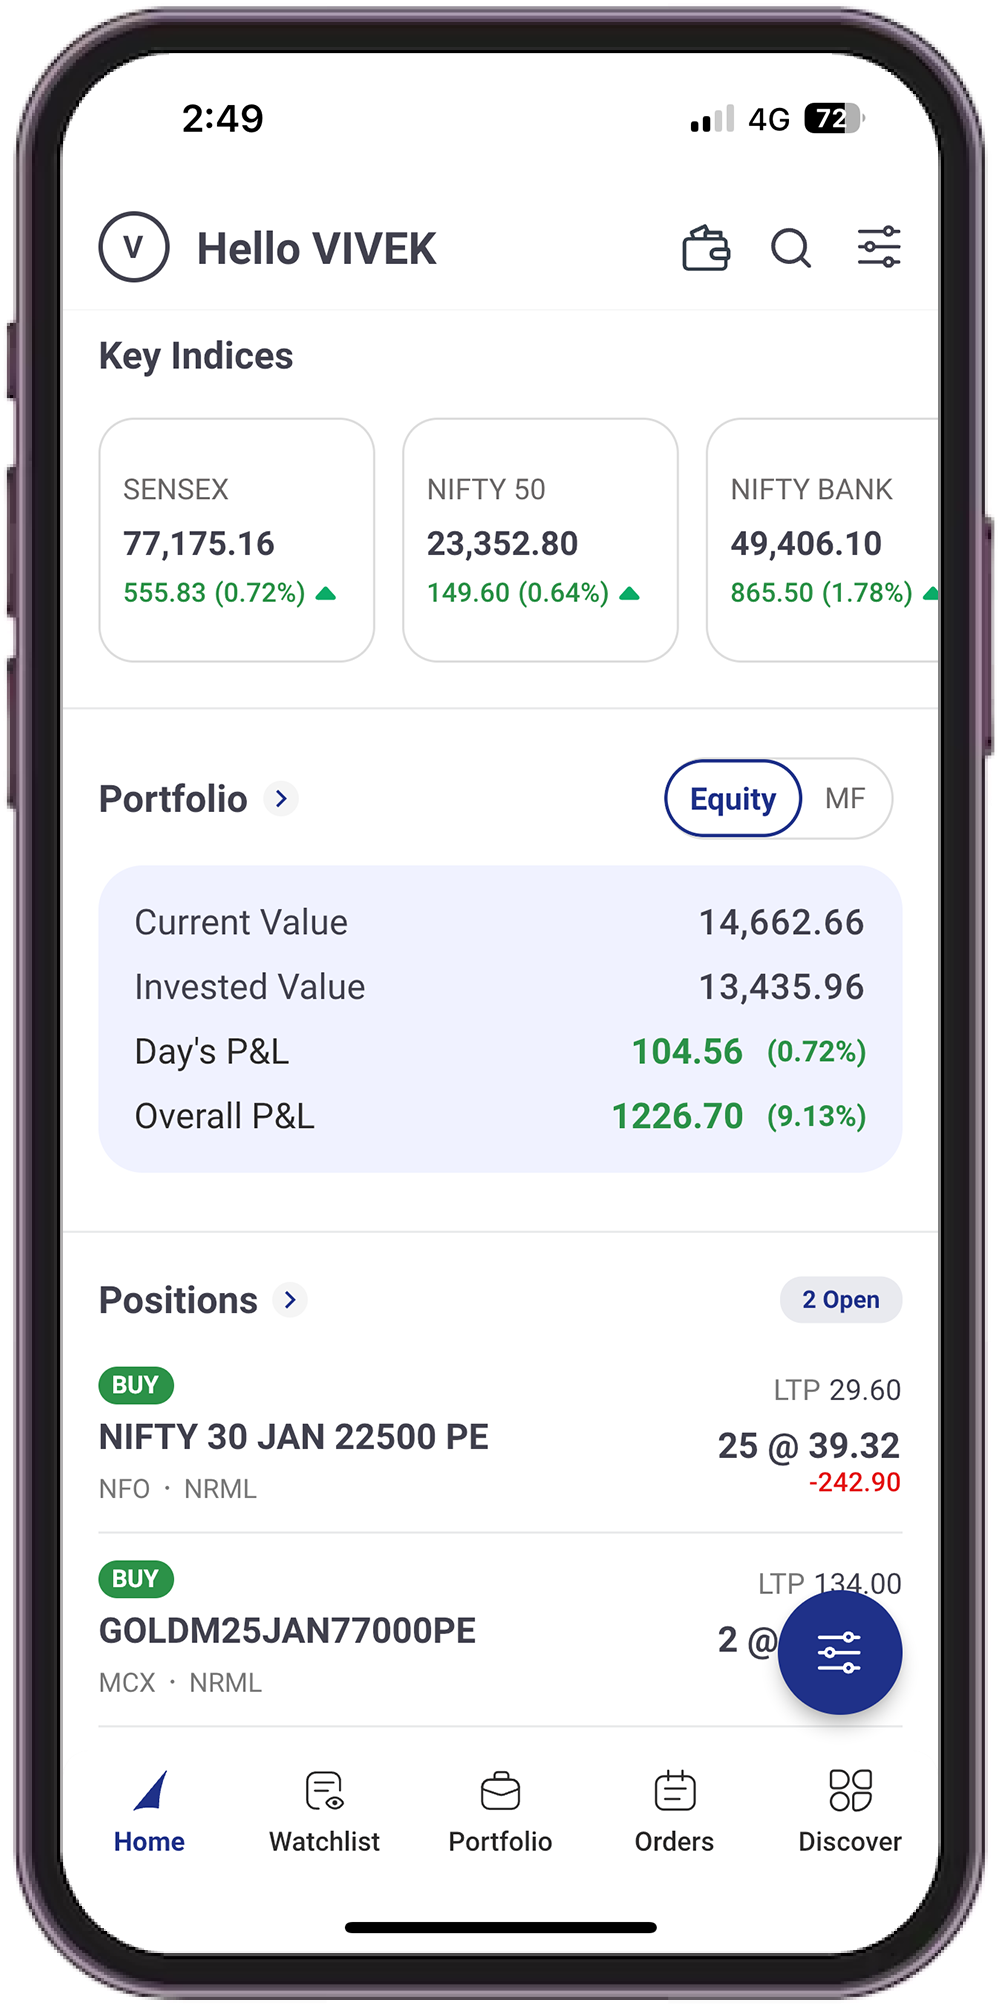1001x2004 pixels.
Task: Tap the V profile avatar
Action: [134, 247]
